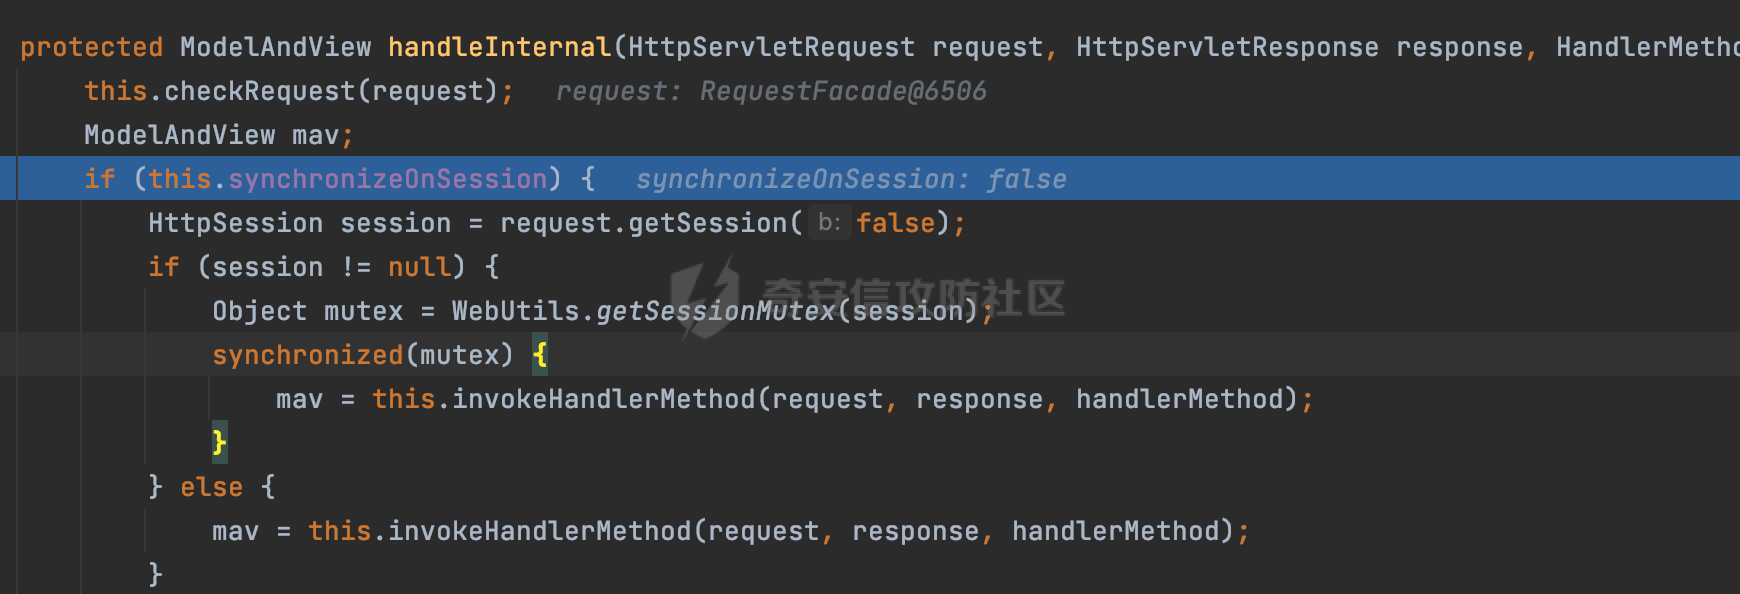Click the 'synchronized' keyword
This screenshot has height=594, width=1740.
click(x=308, y=355)
